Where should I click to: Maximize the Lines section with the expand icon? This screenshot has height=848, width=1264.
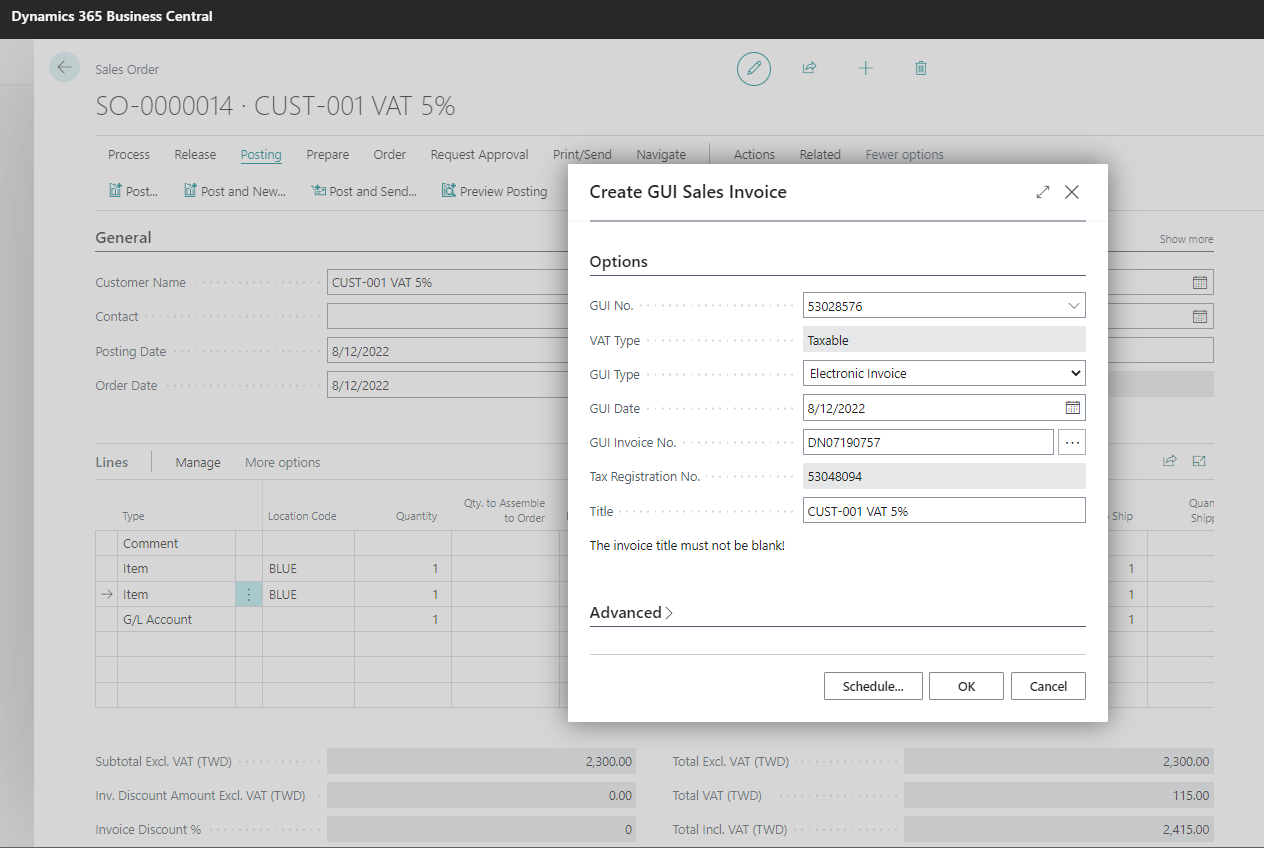coord(1199,461)
